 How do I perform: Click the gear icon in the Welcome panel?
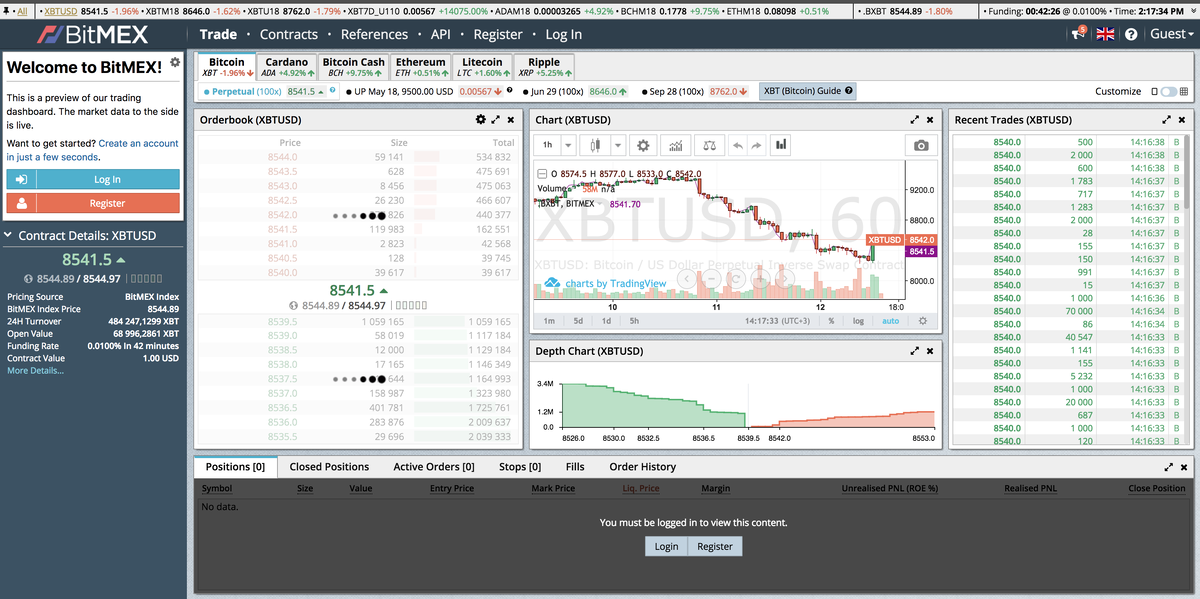pos(175,62)
